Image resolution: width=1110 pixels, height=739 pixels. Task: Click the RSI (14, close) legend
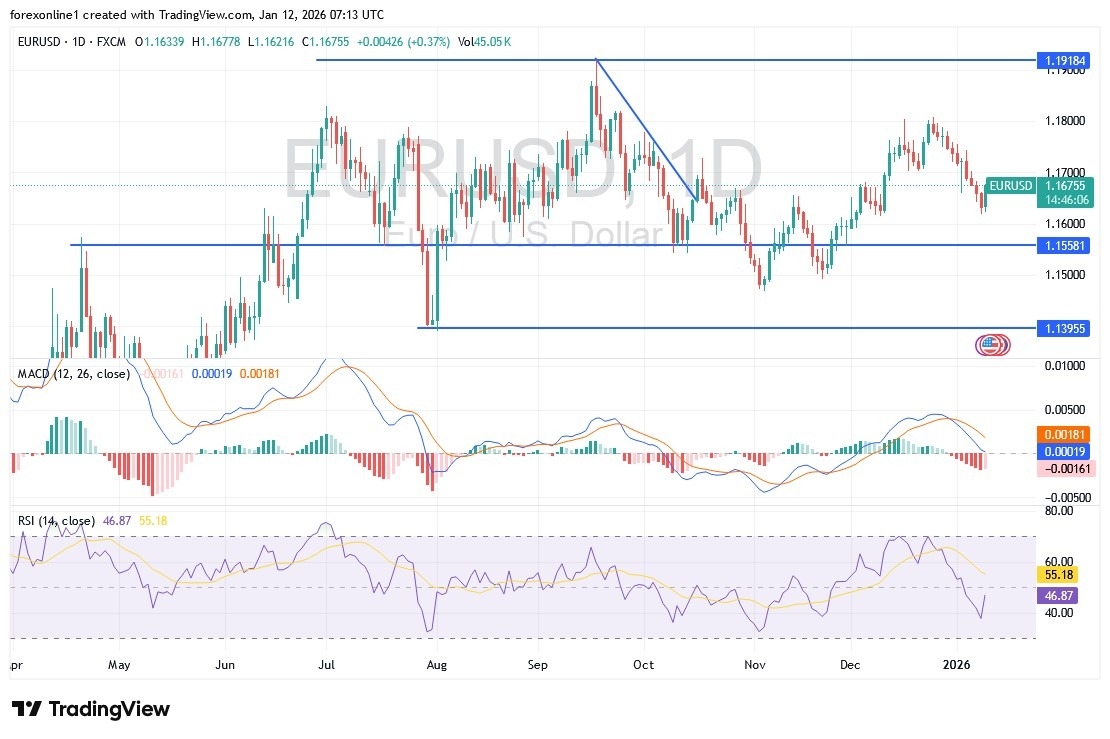pyautogui.click(x=55, y=520)
